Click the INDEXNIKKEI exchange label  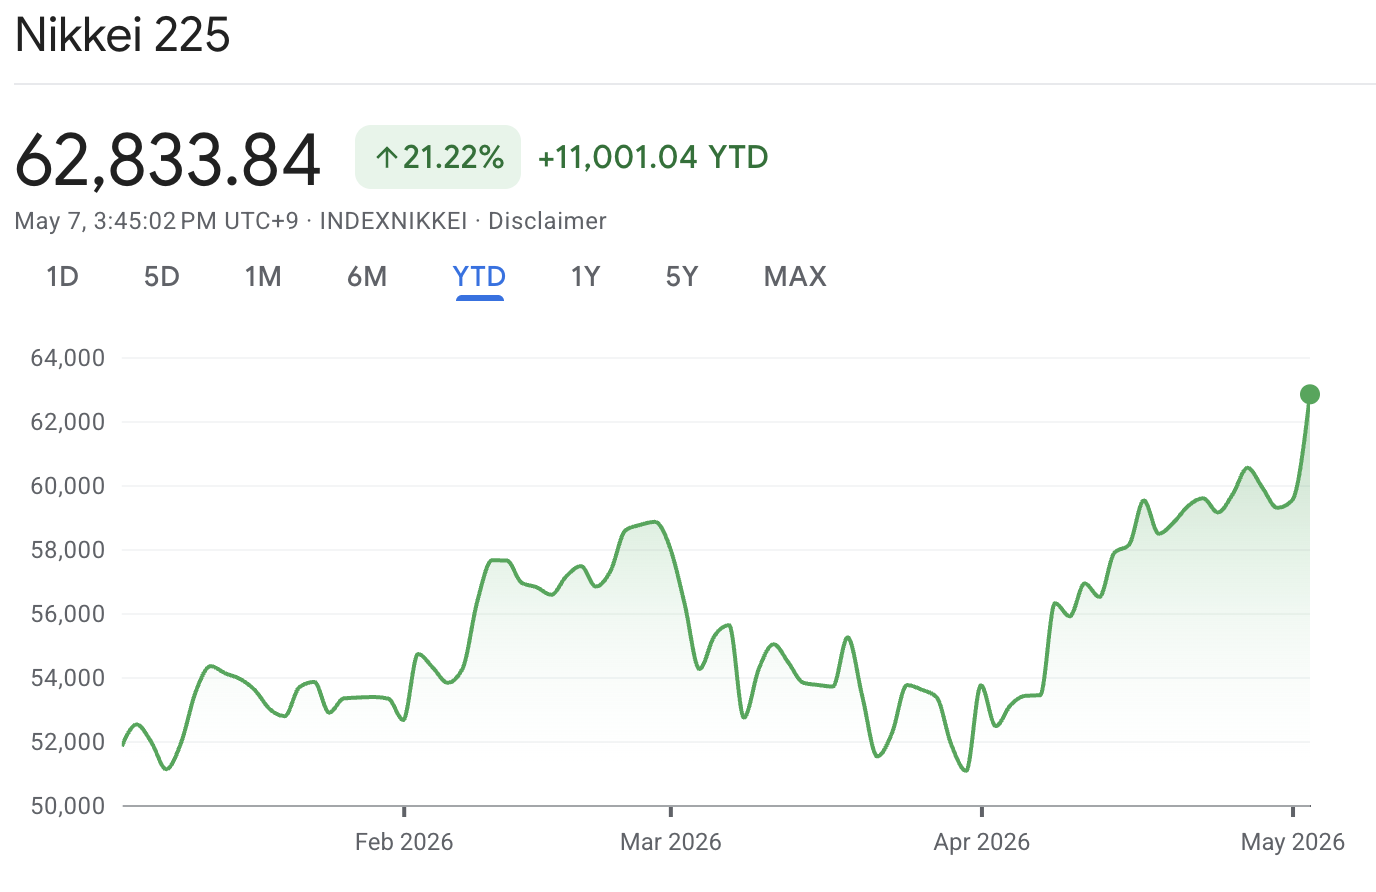(x=393, y=221)
